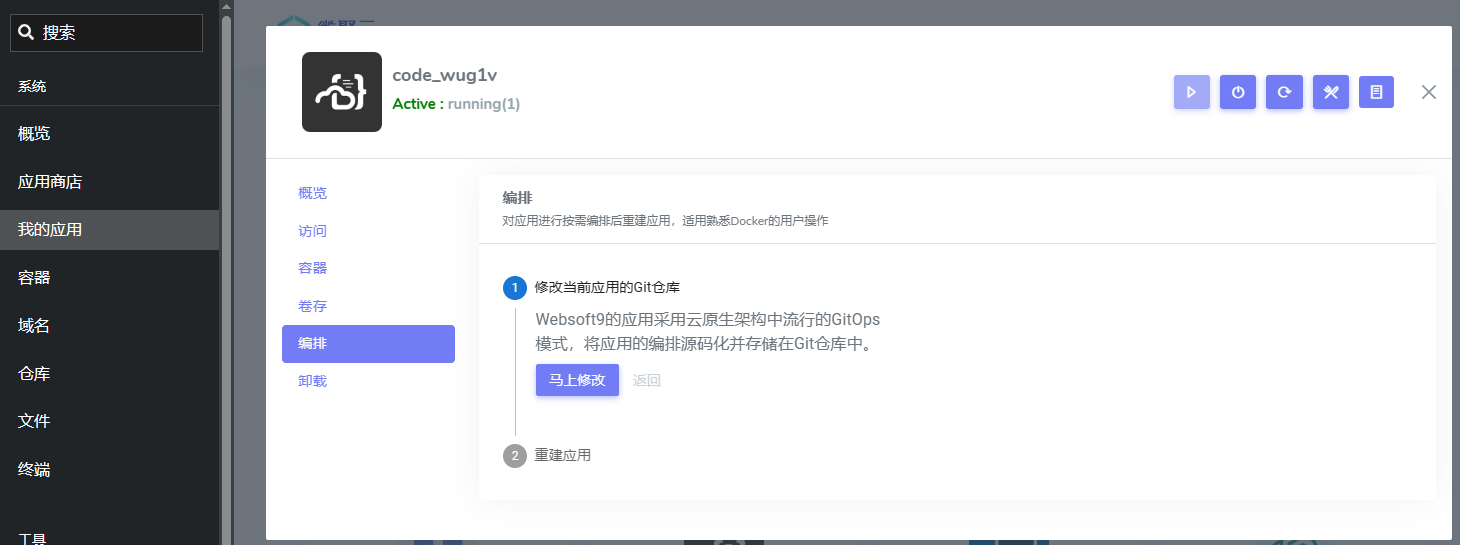The height and width of the screenshot is (545, 1460).
Task: Click the 马上修改 button
Action: [x=577, y=380]
